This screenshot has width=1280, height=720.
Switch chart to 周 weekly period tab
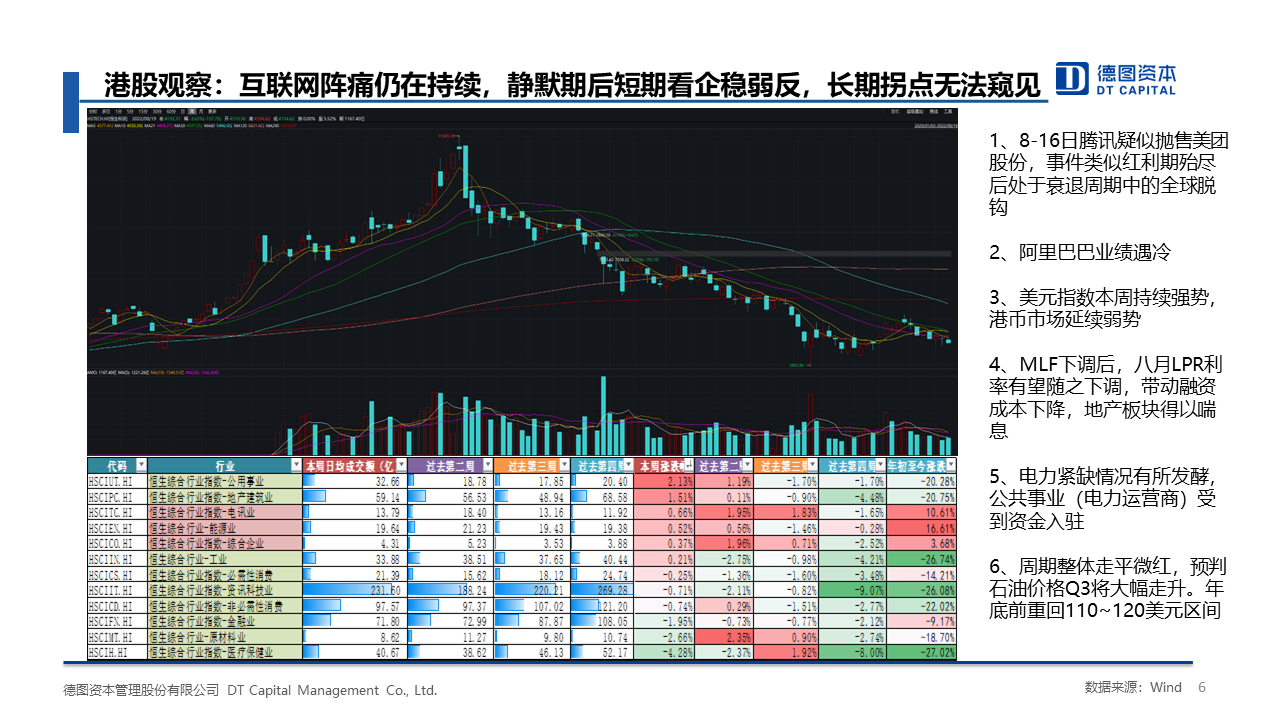[195, 112]
